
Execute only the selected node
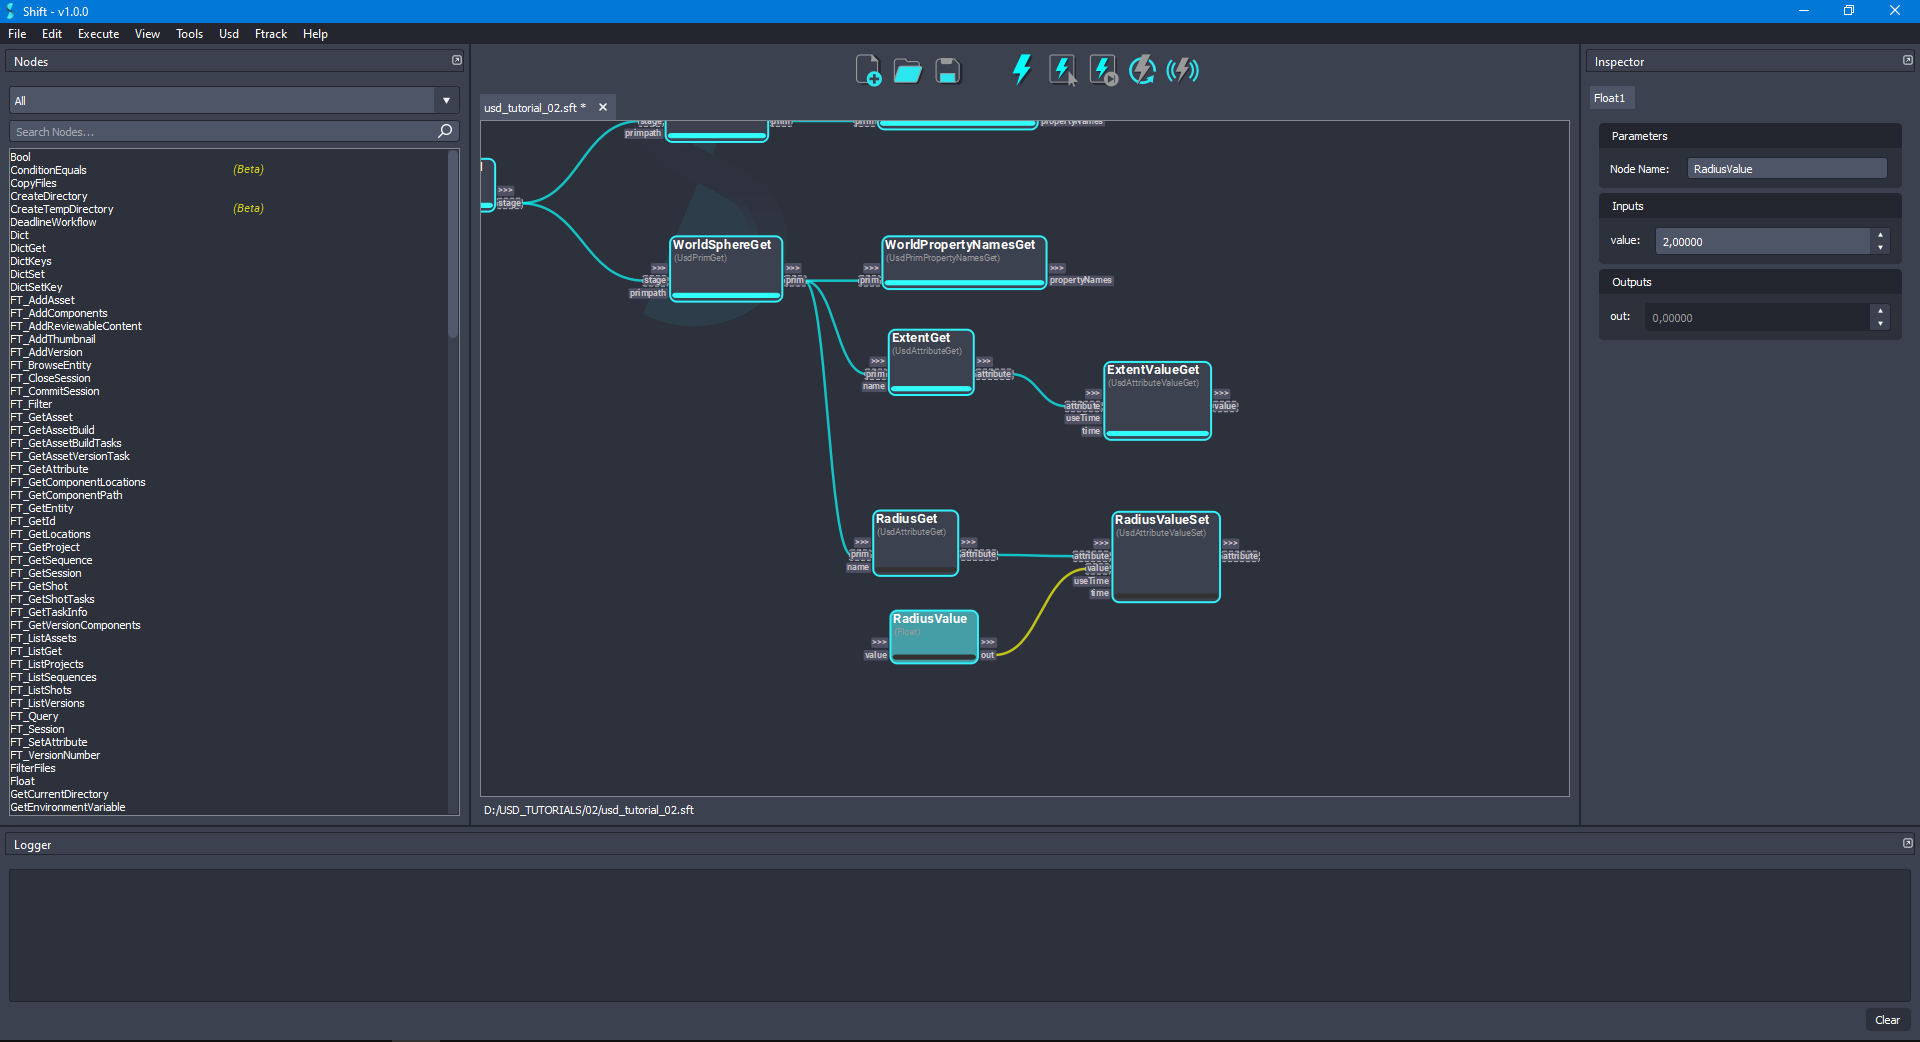pyautogui.click(x=1061, y=69)
